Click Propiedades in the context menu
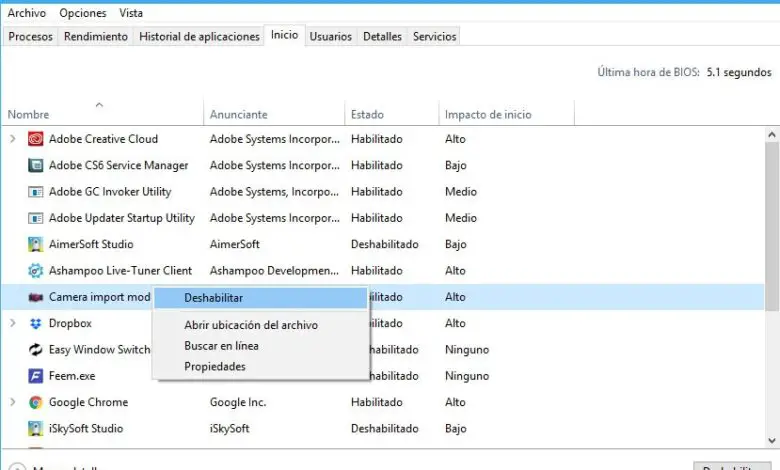 (215, 367)
